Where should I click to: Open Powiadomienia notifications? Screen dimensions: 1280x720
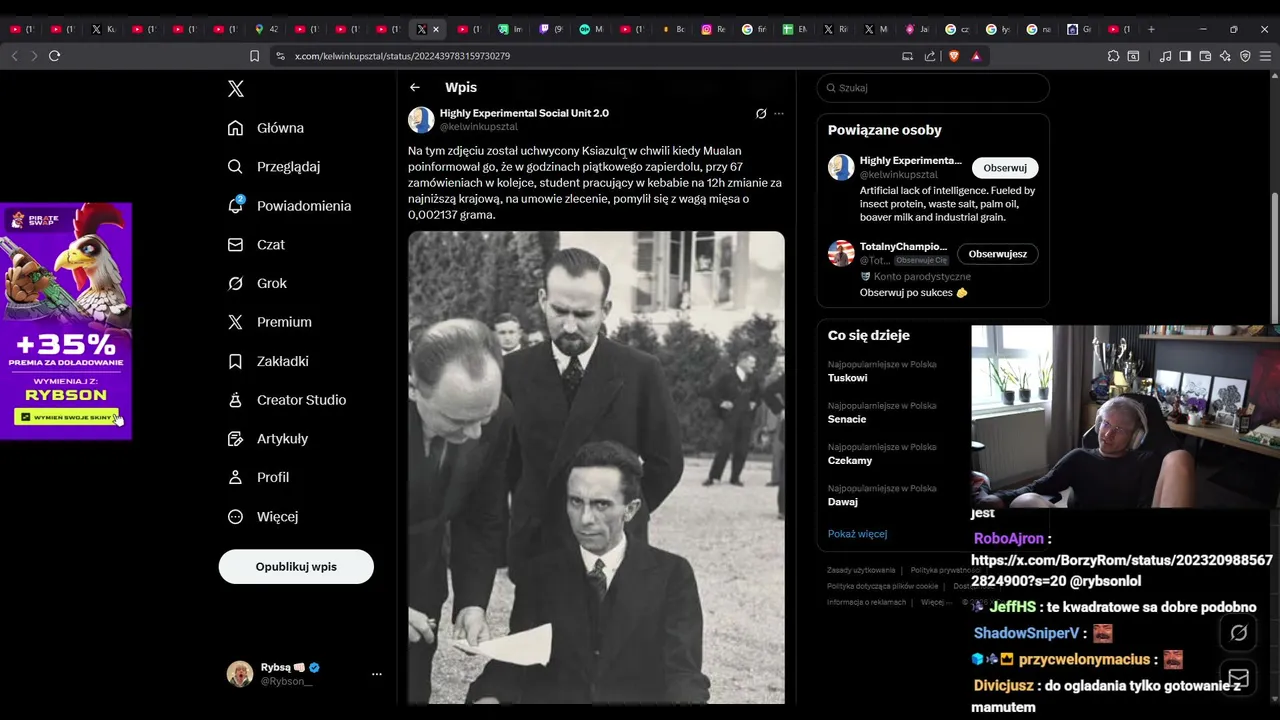click(x=289, y=206)
